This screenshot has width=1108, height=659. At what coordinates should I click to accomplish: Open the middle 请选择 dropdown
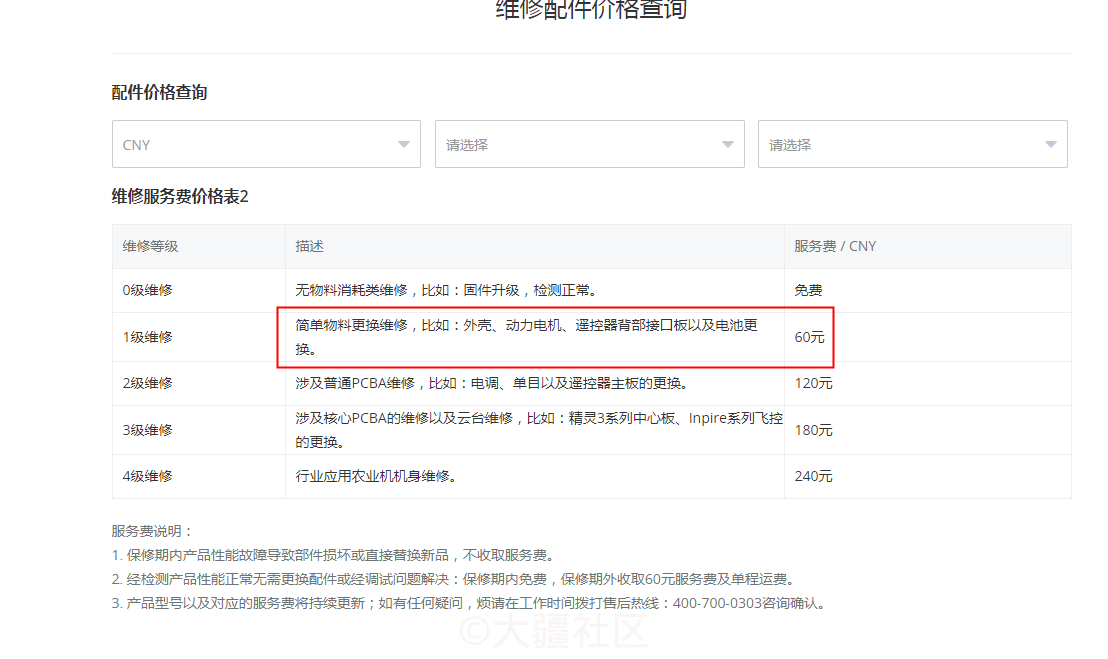point(589,144)
